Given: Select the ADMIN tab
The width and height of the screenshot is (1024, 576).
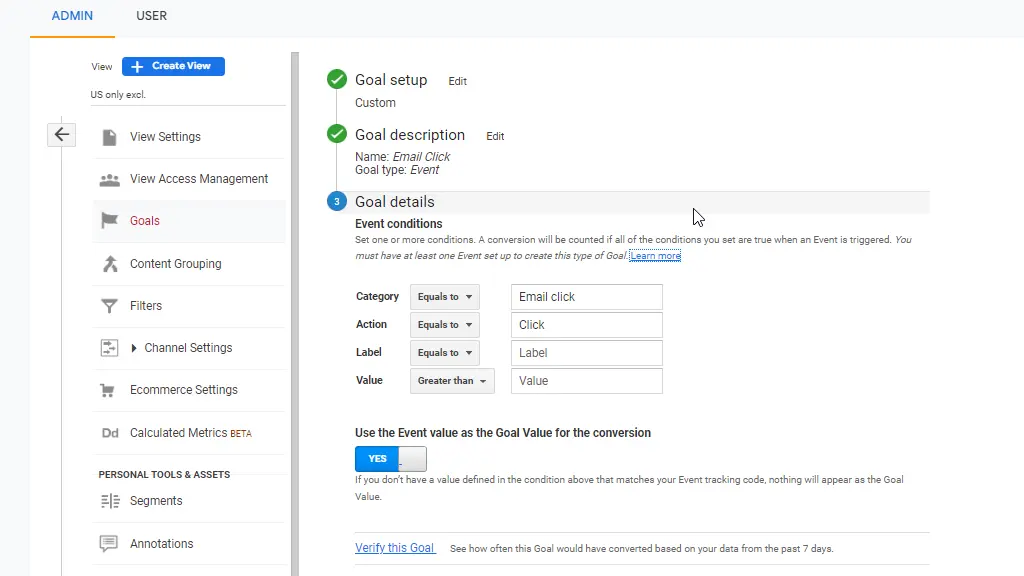Looking at the screenshot, I should (x=71, y=15).
